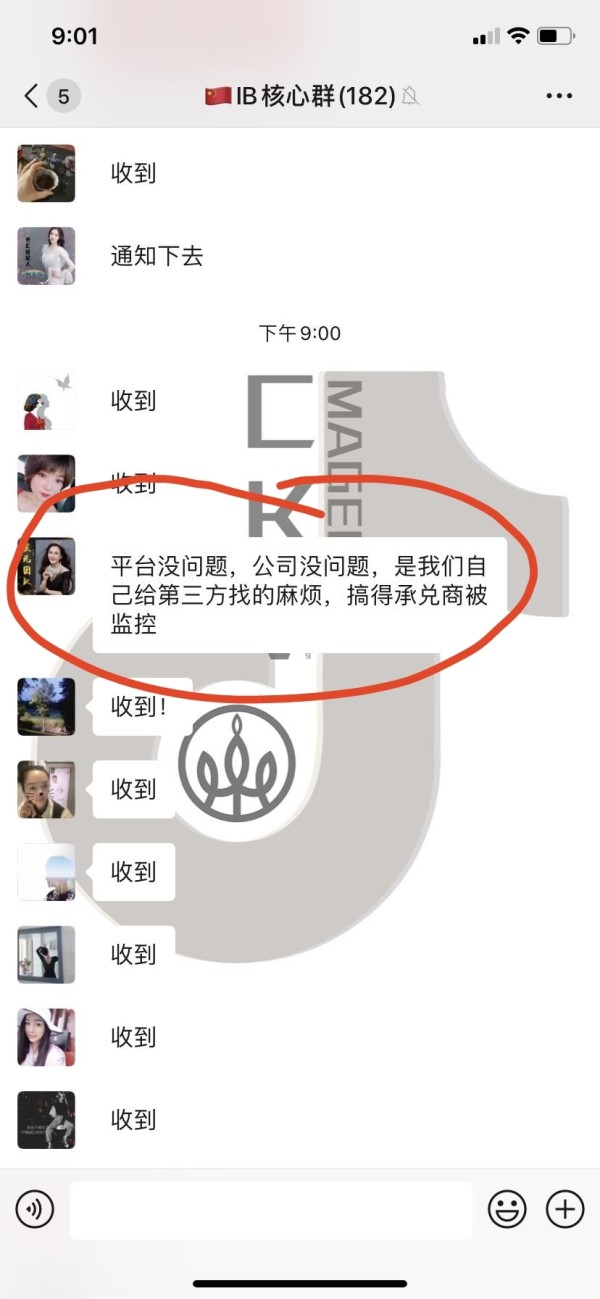Image resolution: width=600 pixels, height=1299 pixels.
Task: Tap the muted bell icon beside group name
Action: 410,97
